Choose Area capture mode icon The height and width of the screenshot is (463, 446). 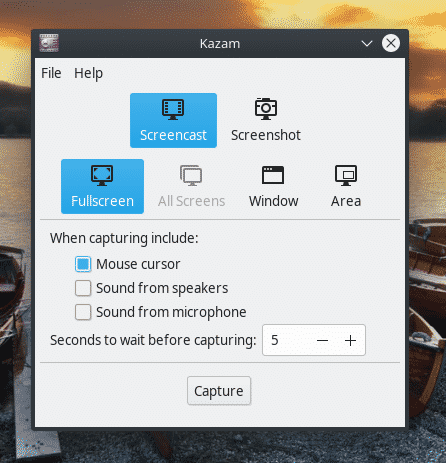point(346,175)
